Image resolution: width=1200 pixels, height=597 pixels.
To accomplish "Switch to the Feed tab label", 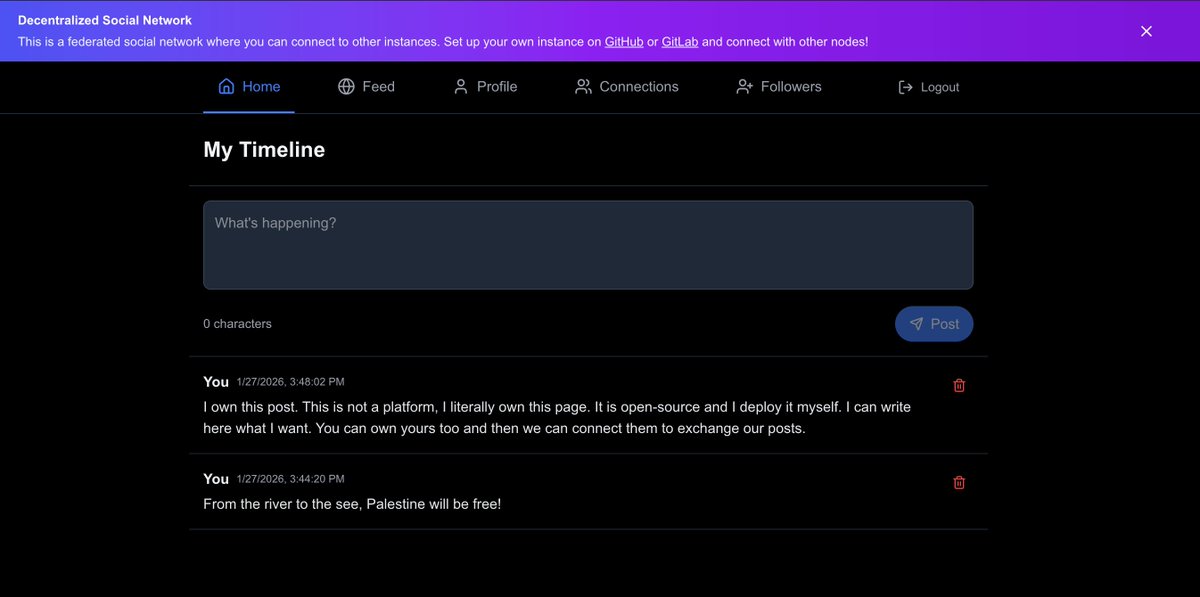I will 378,86.
